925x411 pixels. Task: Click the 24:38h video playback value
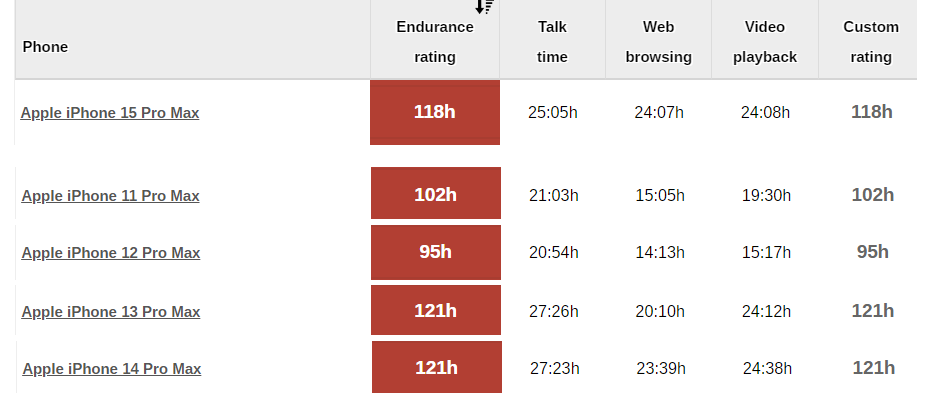click(x=767, y=368)
